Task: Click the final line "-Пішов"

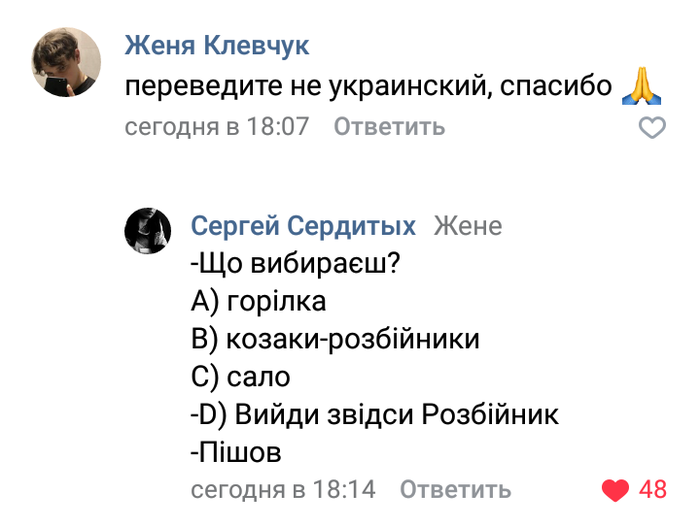Action: [235, 453]
